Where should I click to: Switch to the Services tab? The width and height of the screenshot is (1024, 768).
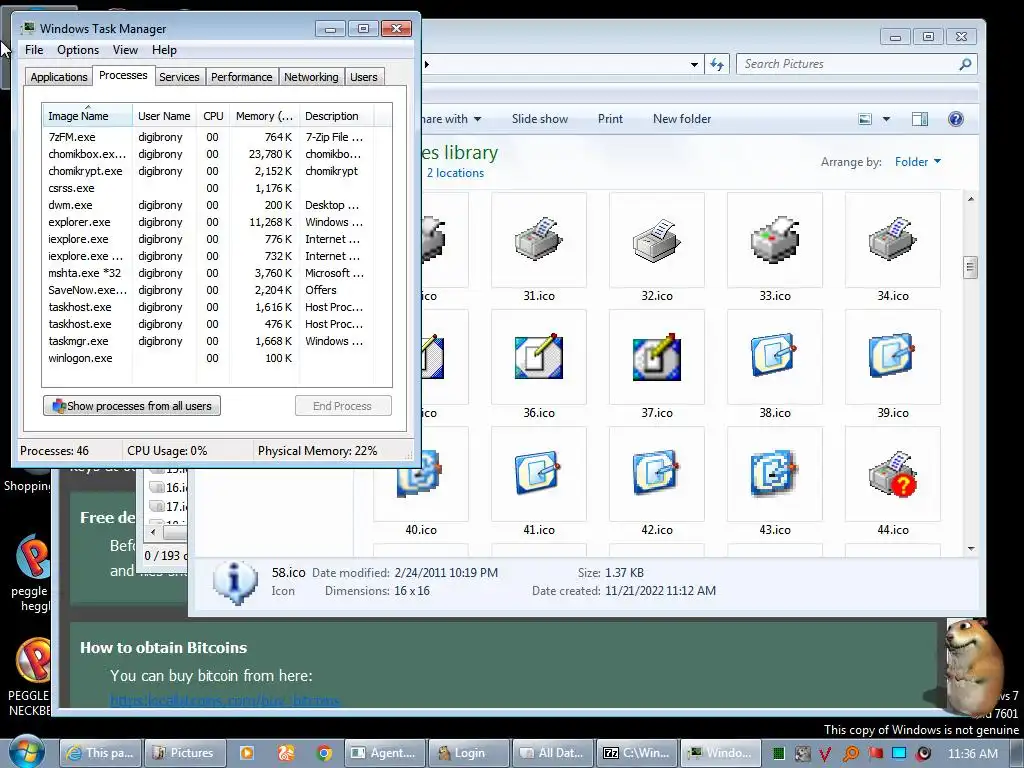[x=179, y=77]
